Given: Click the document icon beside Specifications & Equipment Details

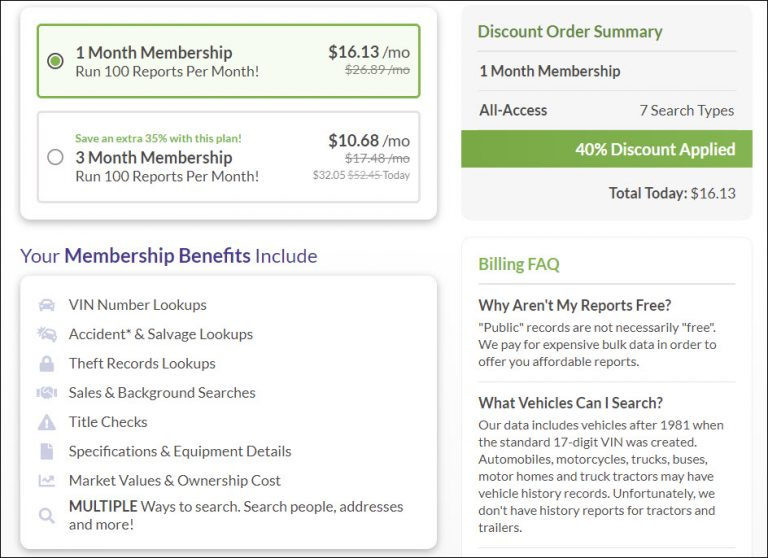Looking at the screenshot, I should click(x=47, y=451).
